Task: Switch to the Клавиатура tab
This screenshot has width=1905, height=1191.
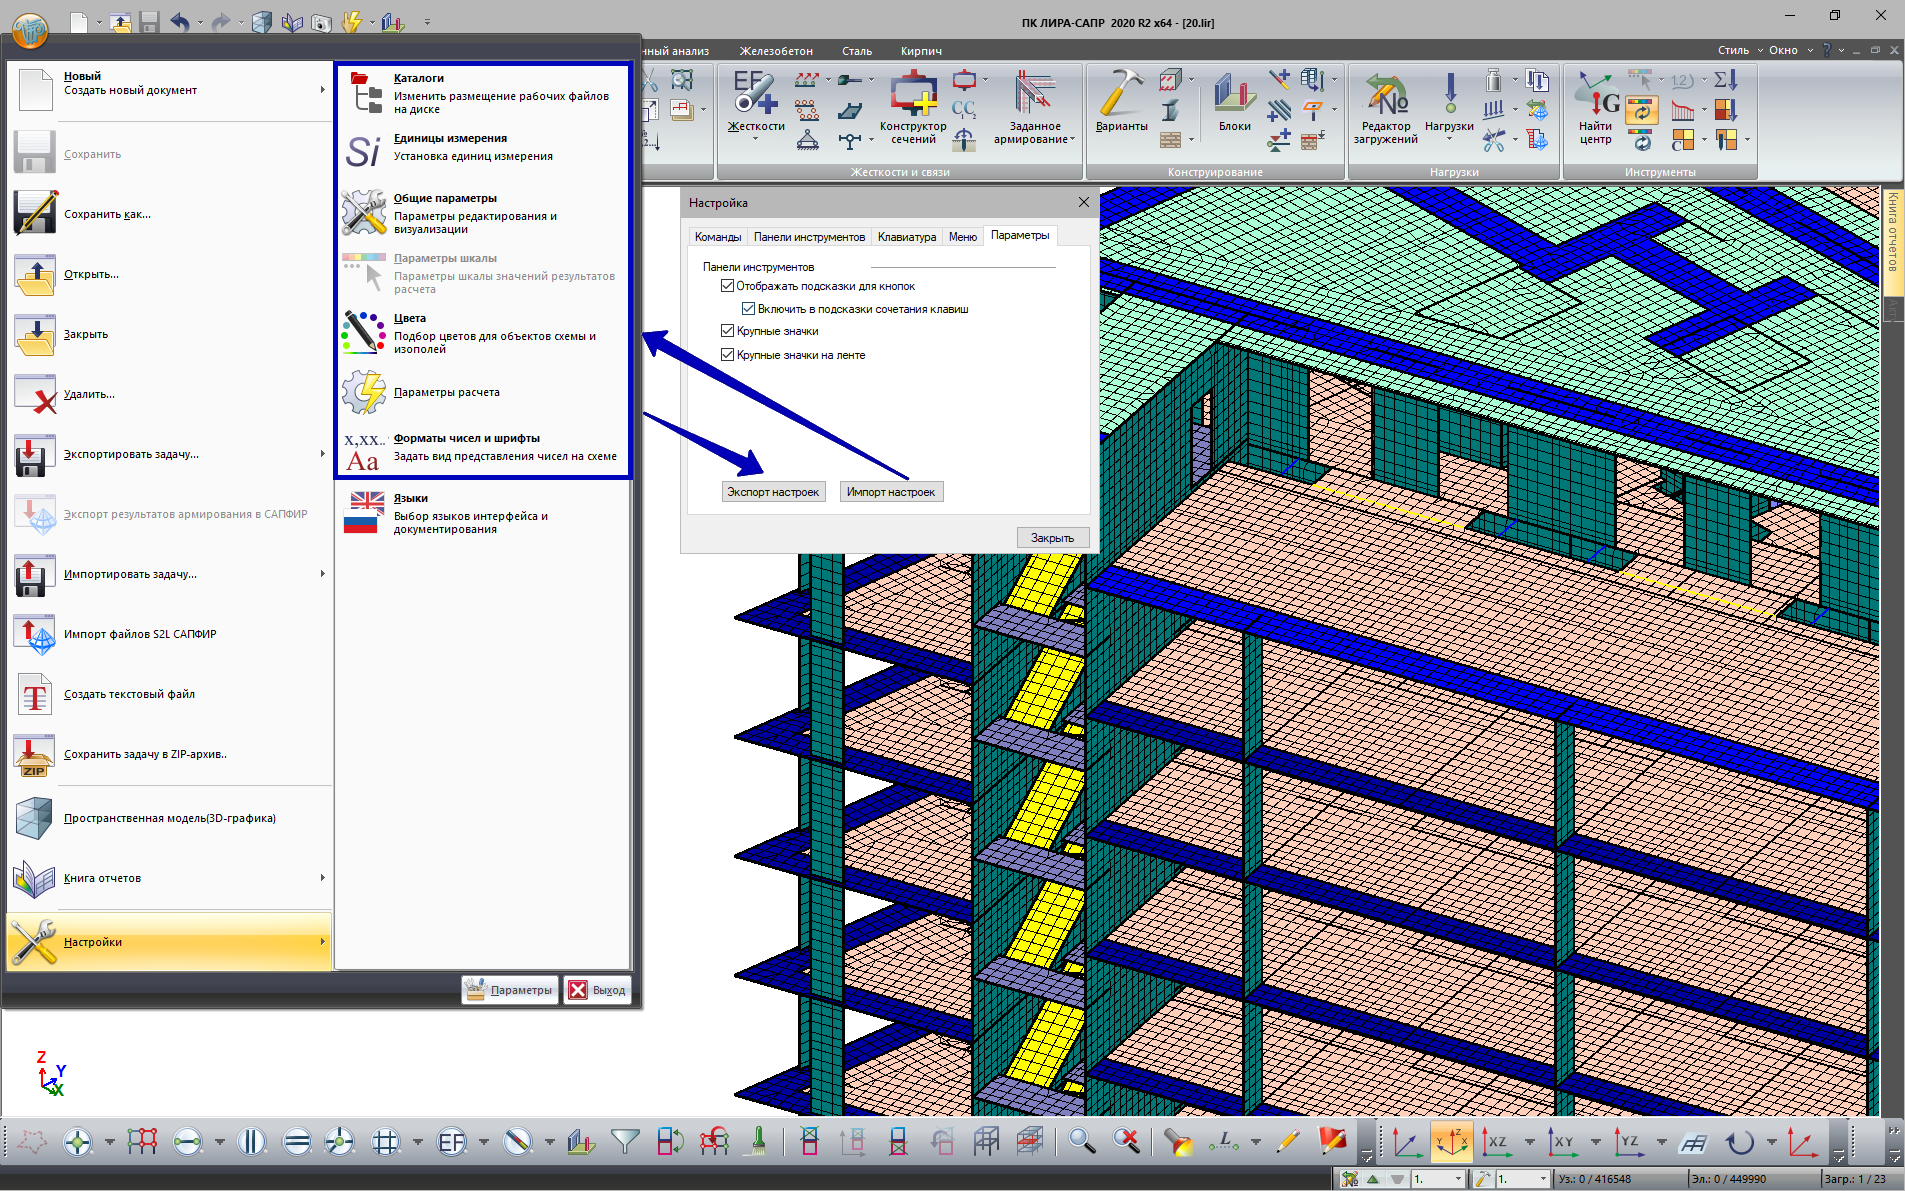Action: (x=906, y=237)
